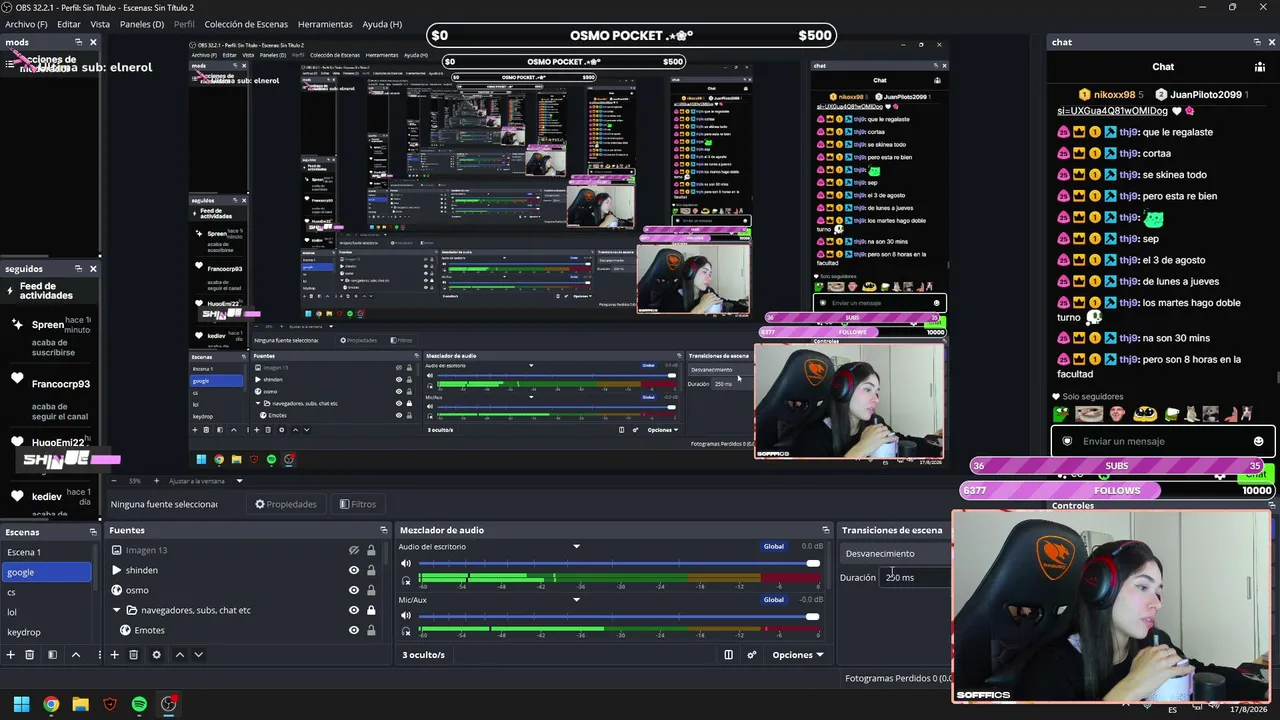Open the Desvanecimiento transition dropdown
This screenshot has height=720, width=1280.
tap(895, 553)
